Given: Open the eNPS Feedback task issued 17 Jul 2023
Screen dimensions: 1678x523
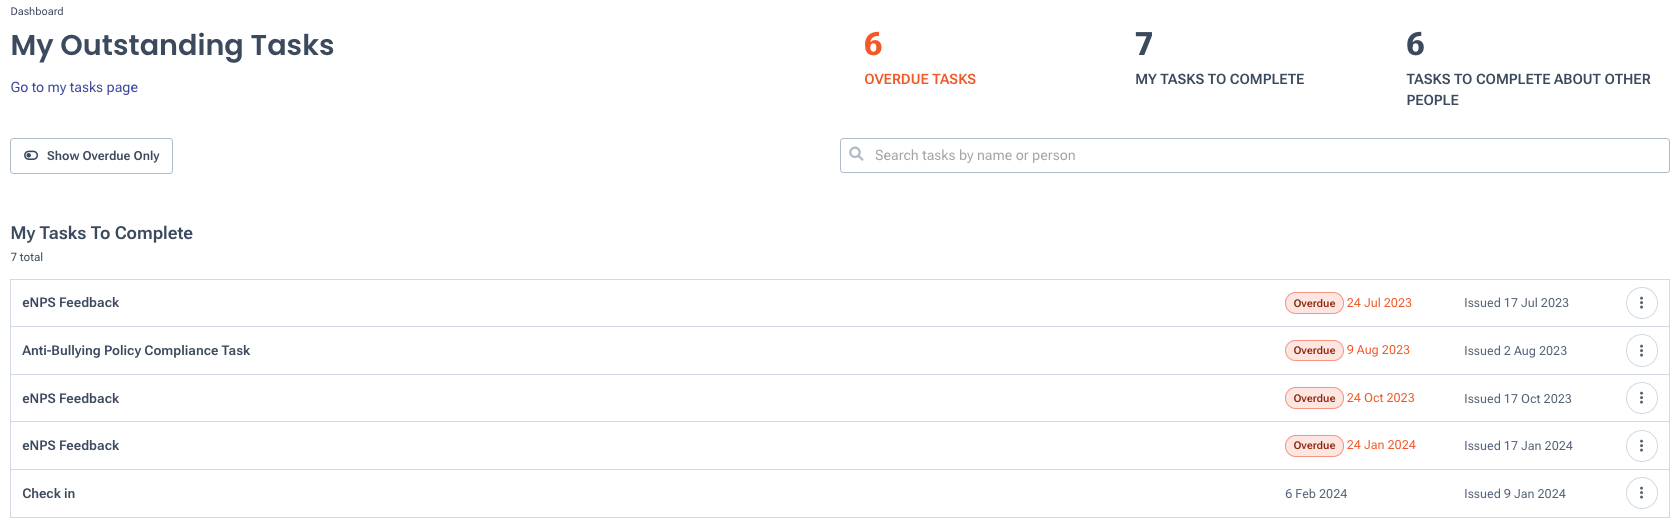Looking at the screenshot, I should [x=839, y=303].
